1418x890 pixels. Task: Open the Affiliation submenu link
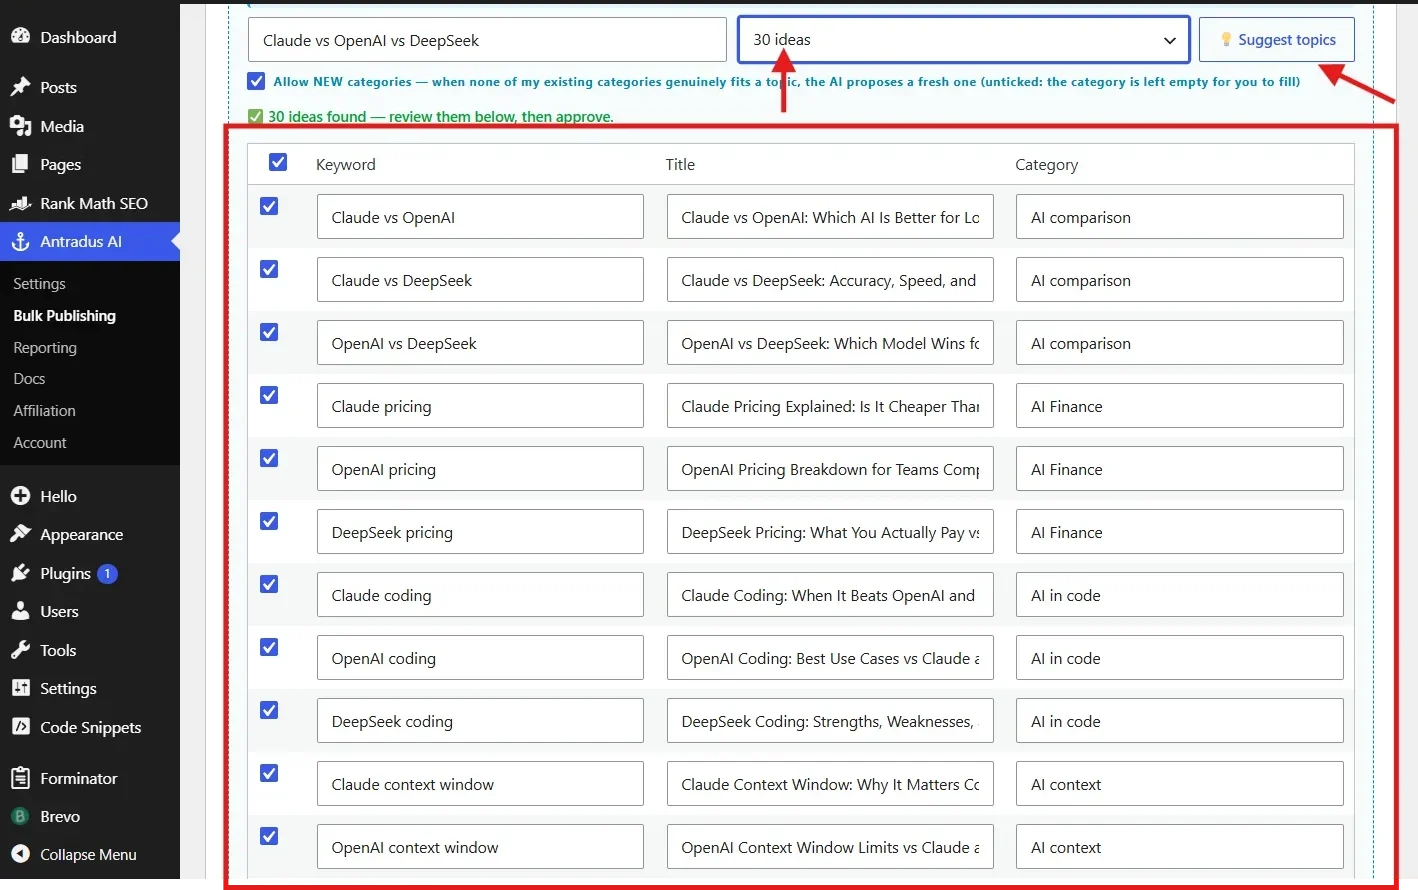click(44, 411)
